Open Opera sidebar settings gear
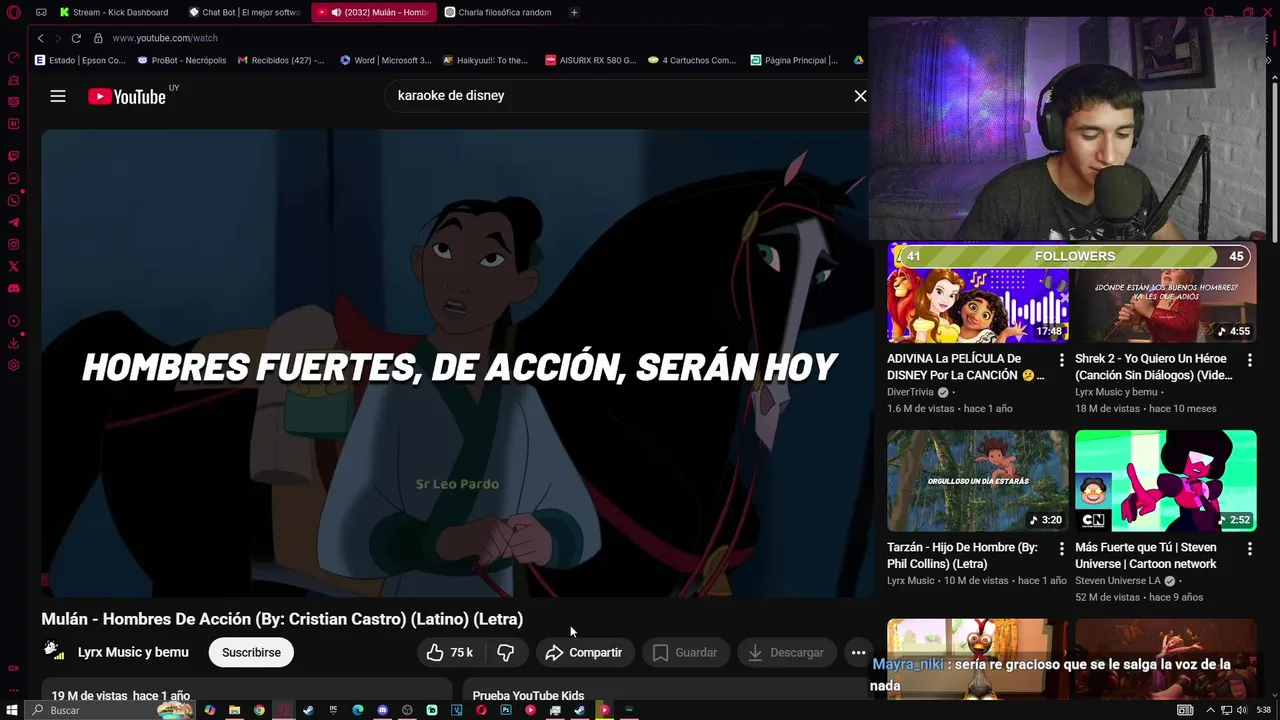 pos(14,365)
